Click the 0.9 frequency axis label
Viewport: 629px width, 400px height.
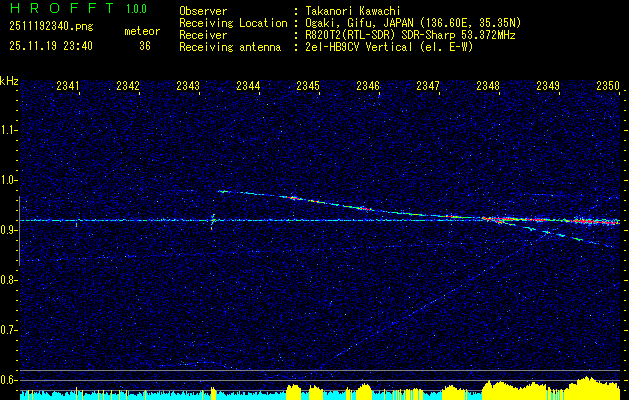pyautogui.click(x=7, y=230)
